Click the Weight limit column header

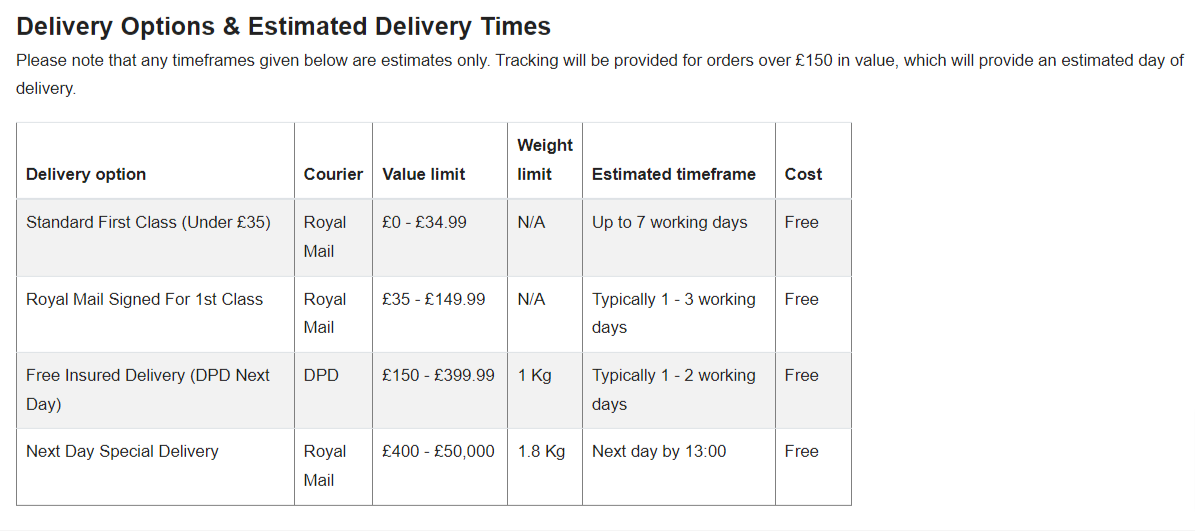point(545,160)
